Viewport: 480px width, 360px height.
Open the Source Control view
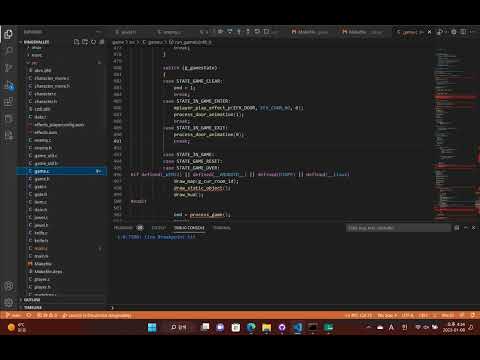click(x=8, y=68)
